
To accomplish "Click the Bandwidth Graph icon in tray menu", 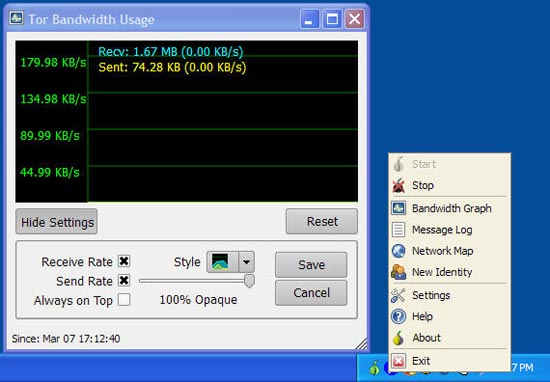I will [399, 208].
